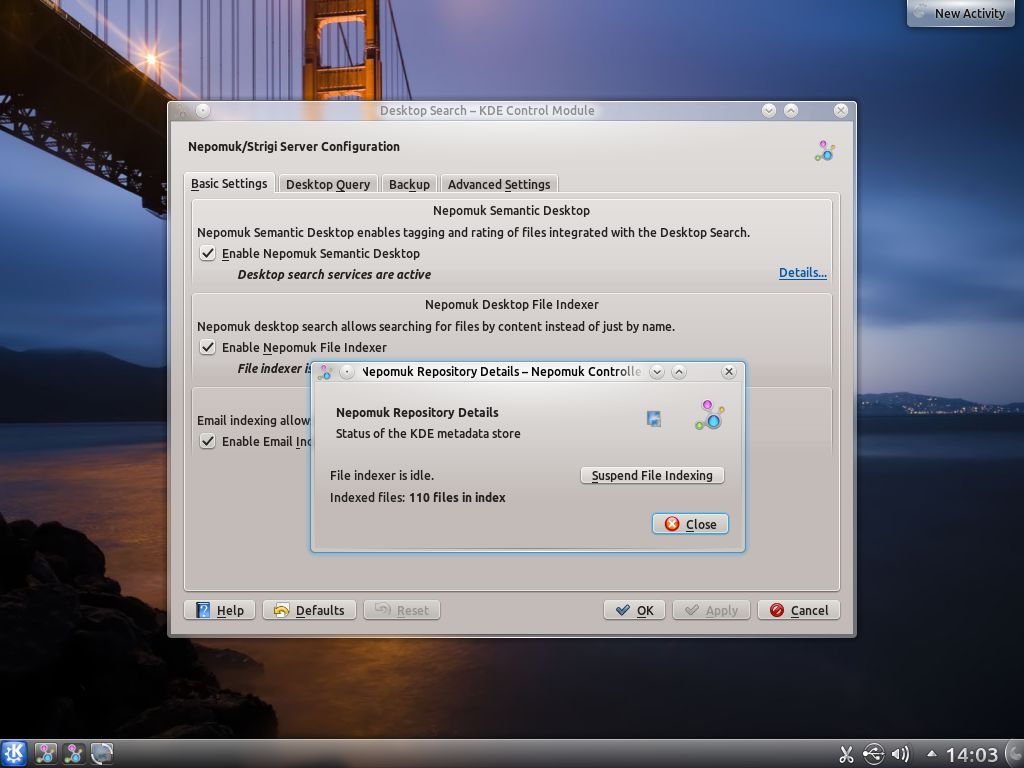This screenshot has height=768, width=1024.
Task: Click 'Status of the KDE metadata store' text
Action: click(428, 434)
